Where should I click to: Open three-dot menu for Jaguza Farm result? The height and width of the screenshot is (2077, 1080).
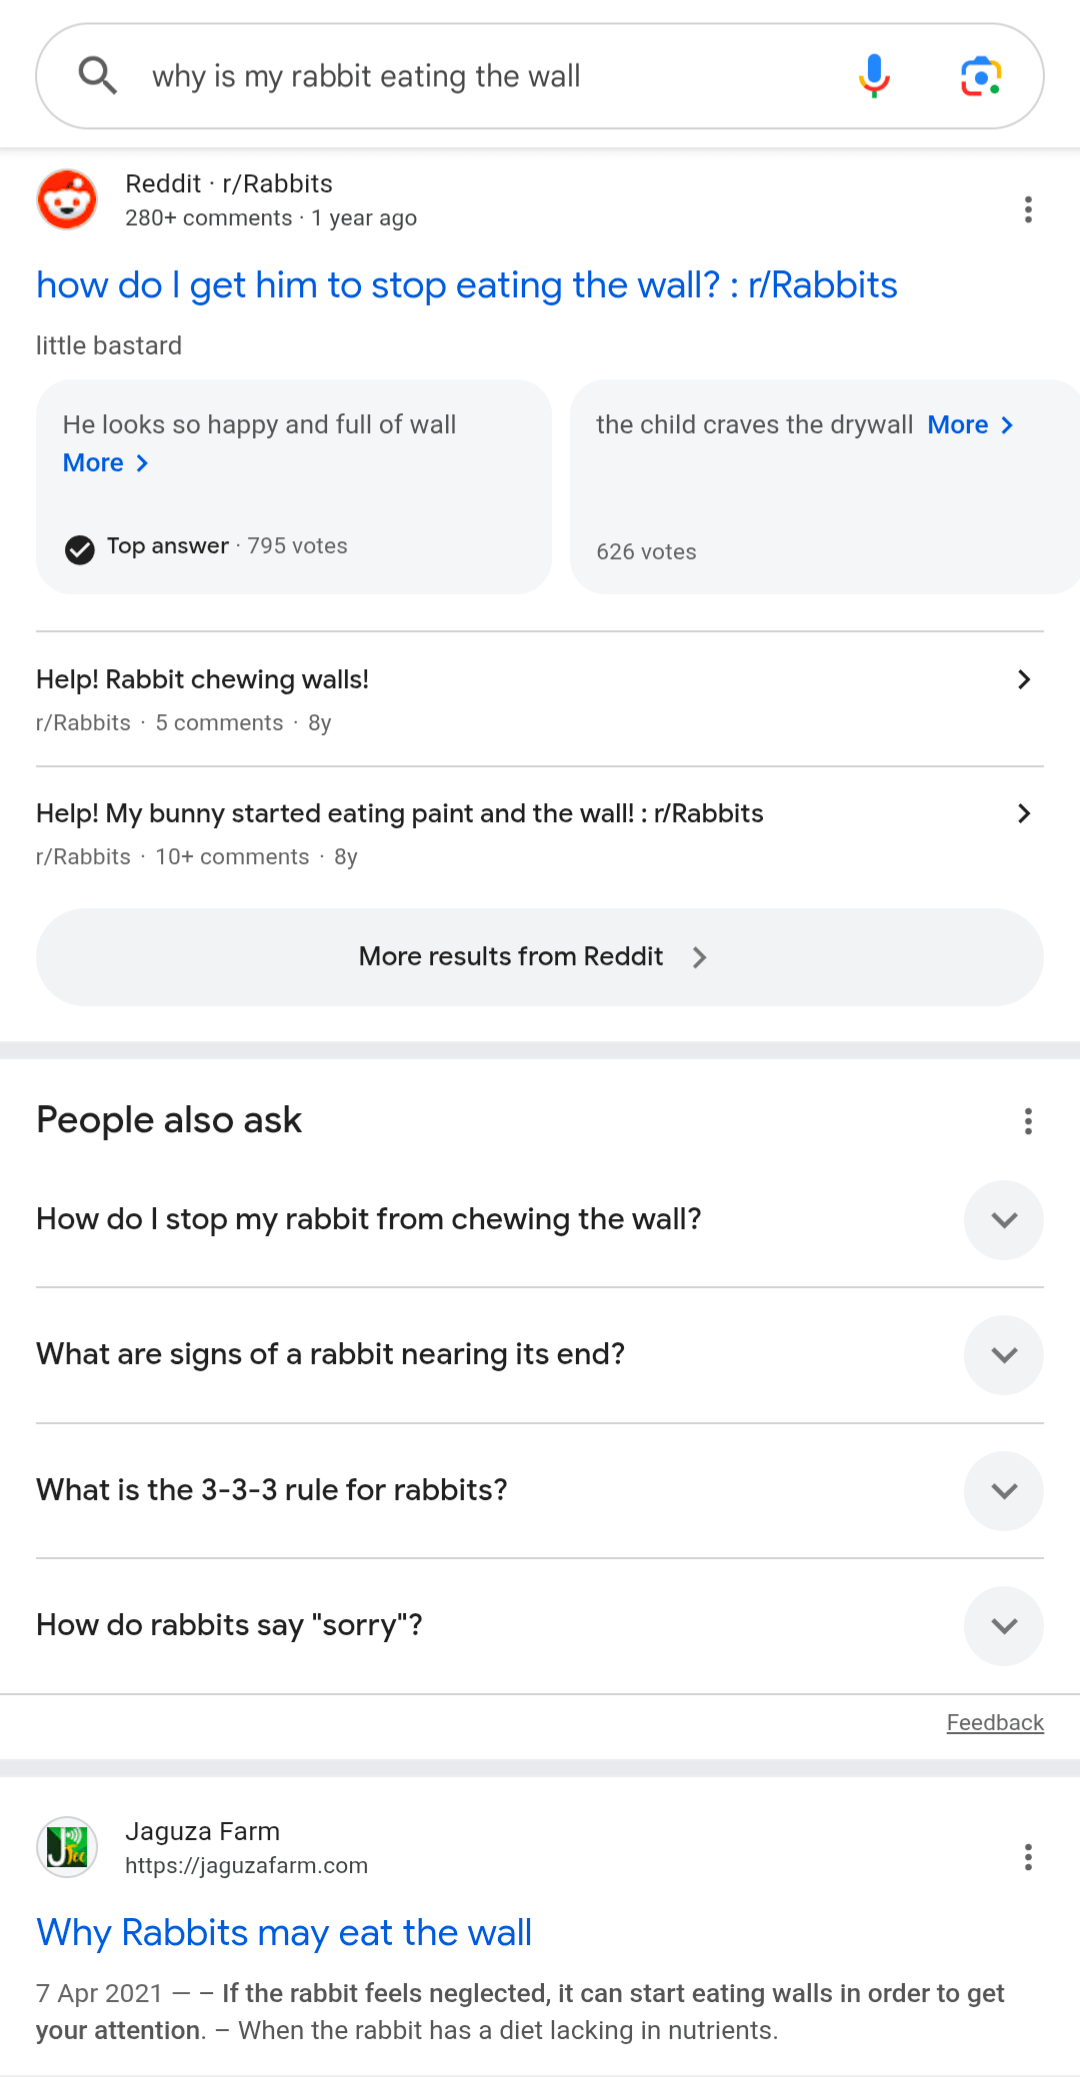point(1027,1857)
